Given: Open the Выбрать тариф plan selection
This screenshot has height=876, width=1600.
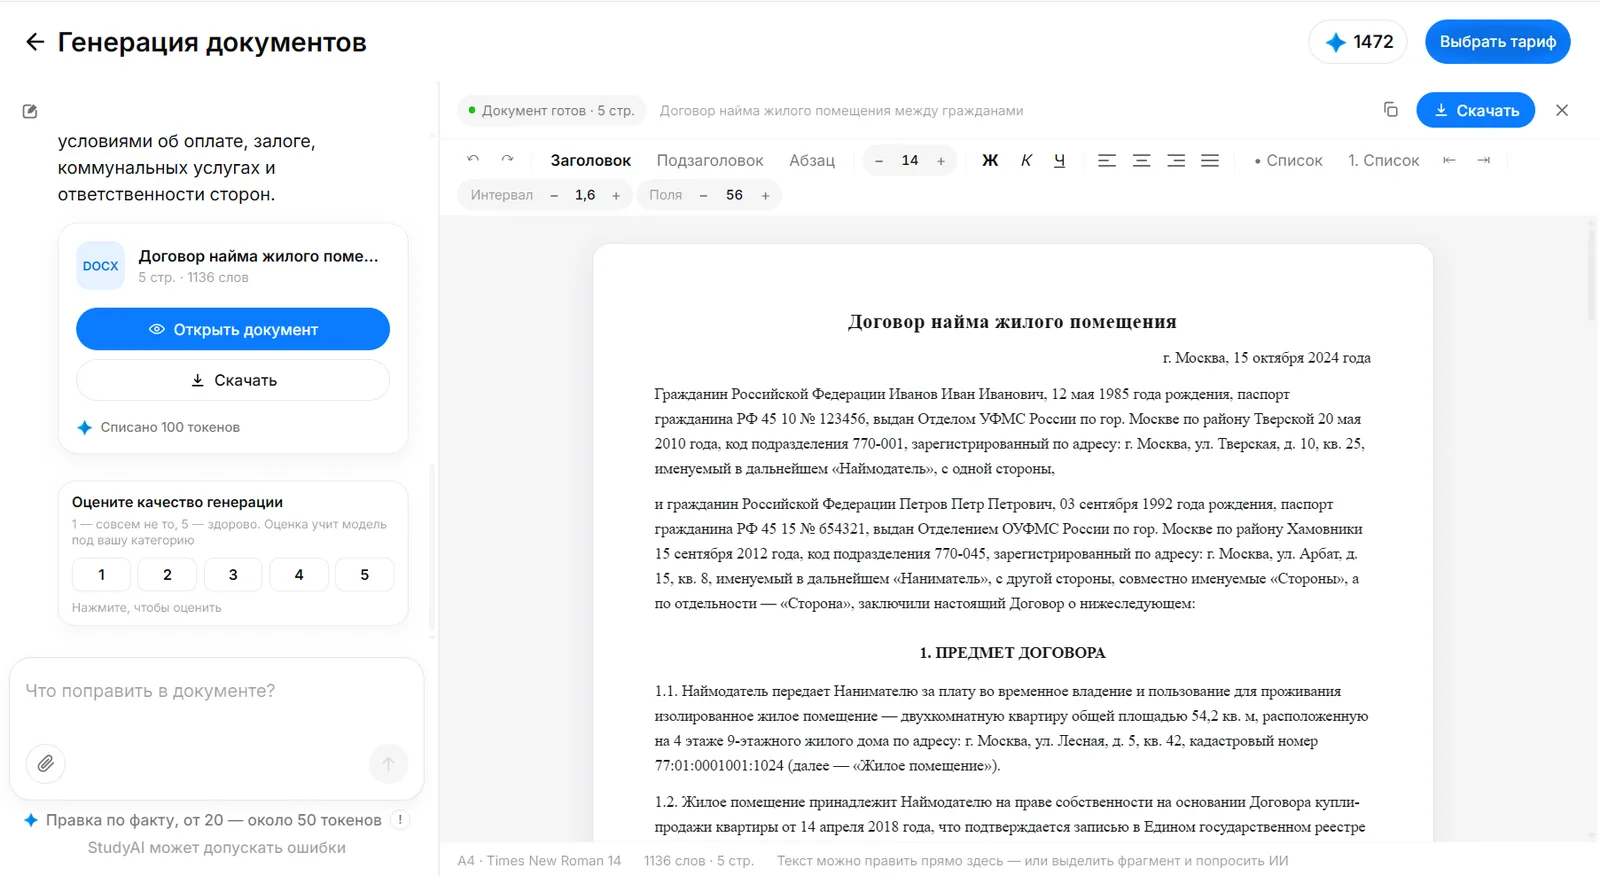Looking at the screenshot, I should click(1497, 42).
